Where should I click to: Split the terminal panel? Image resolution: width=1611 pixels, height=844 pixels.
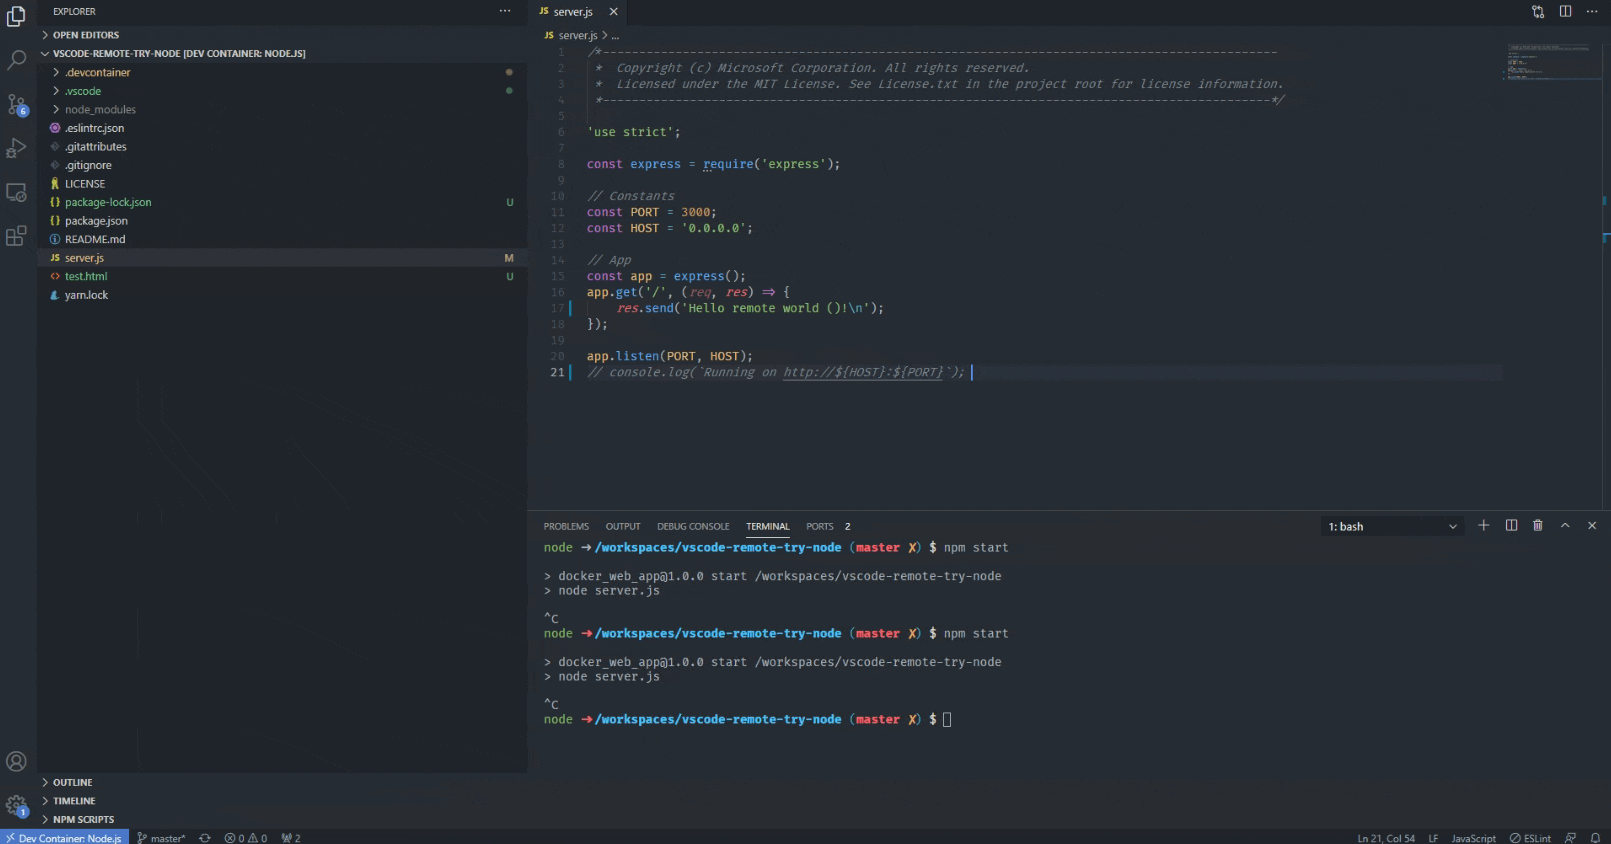1511,525
